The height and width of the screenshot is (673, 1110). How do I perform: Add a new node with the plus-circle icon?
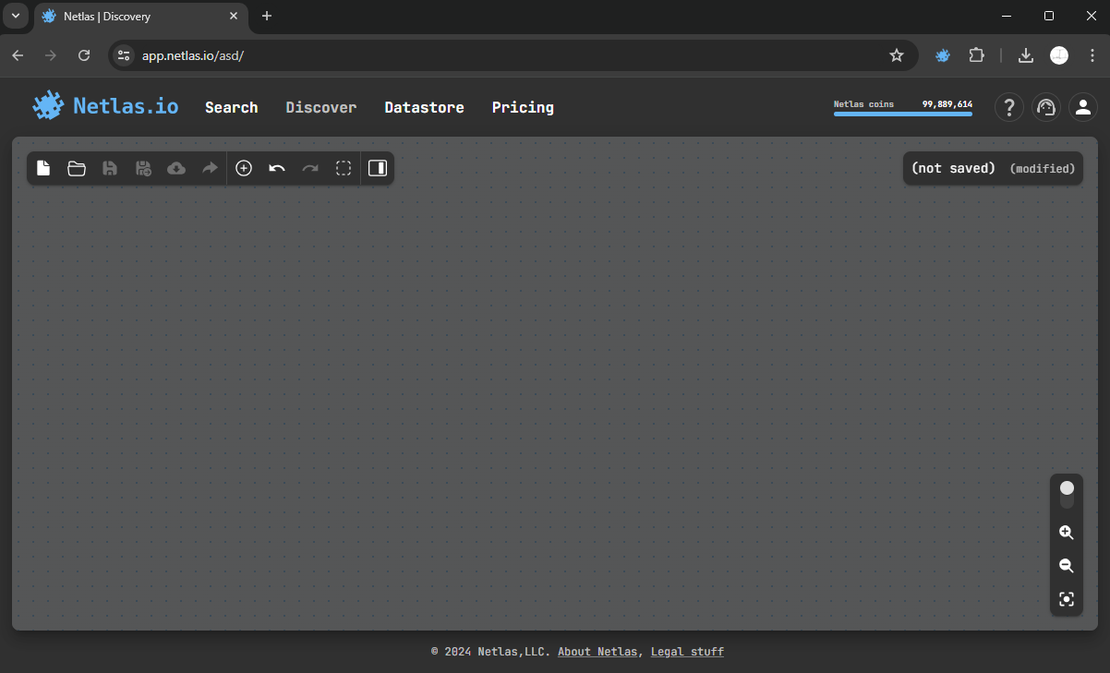click(244, 168)
